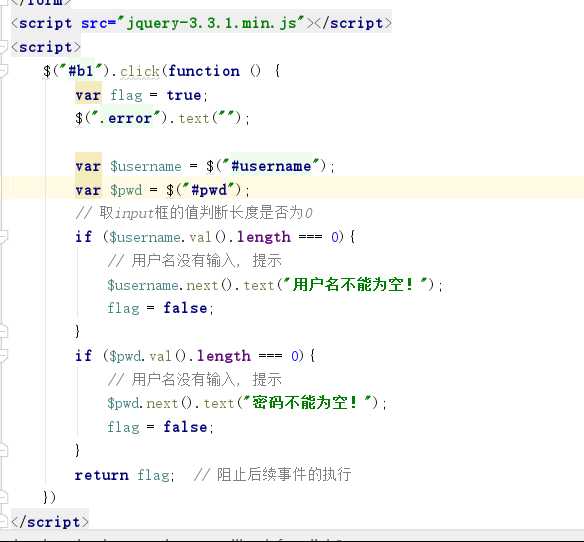Click fold-end marker after first if block

tap(3, 331)
